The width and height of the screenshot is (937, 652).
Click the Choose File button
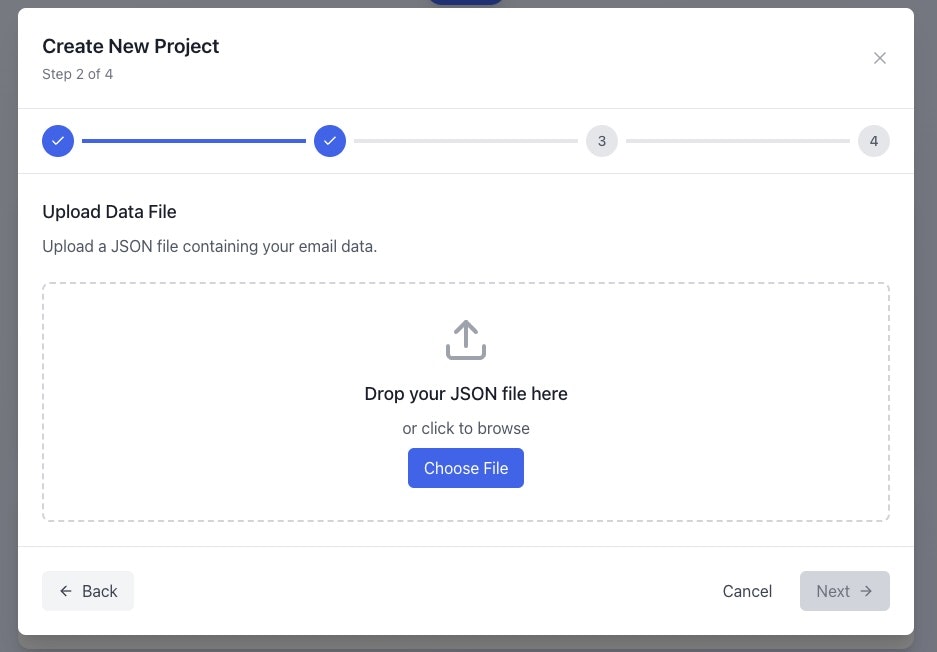coord(465,468)
